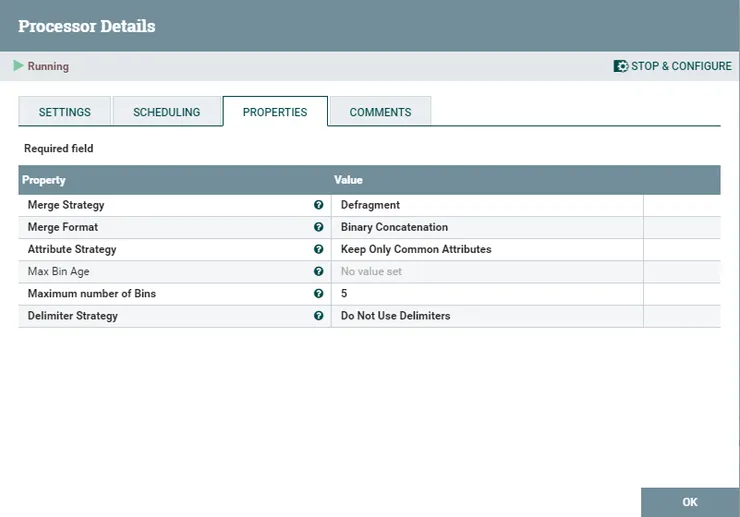Click the 'No value set' cell
740x517 pixels.
click(487, 272)
